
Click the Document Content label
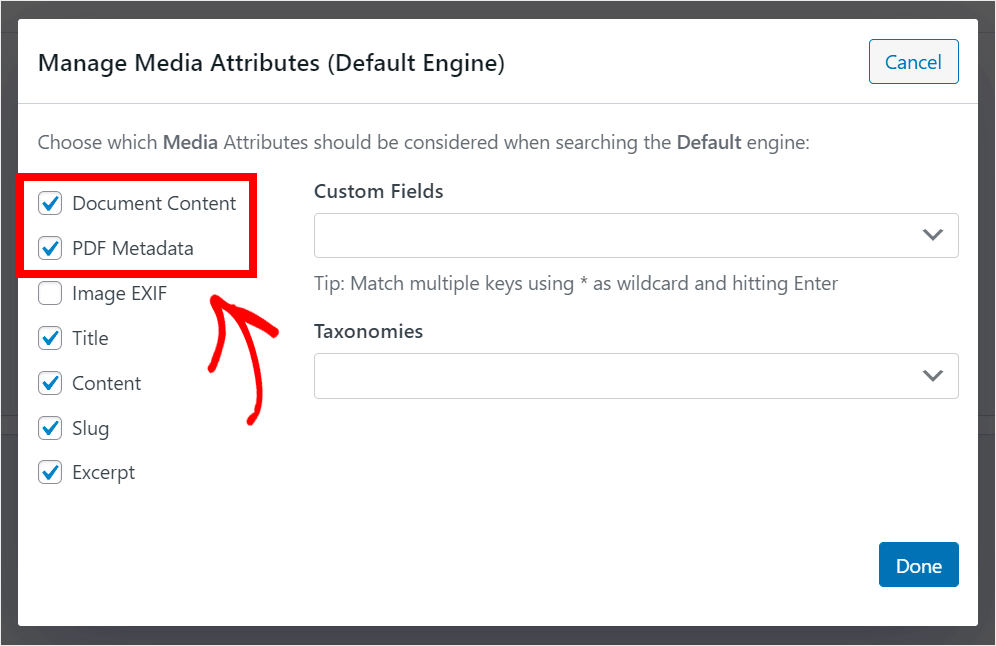154,203
